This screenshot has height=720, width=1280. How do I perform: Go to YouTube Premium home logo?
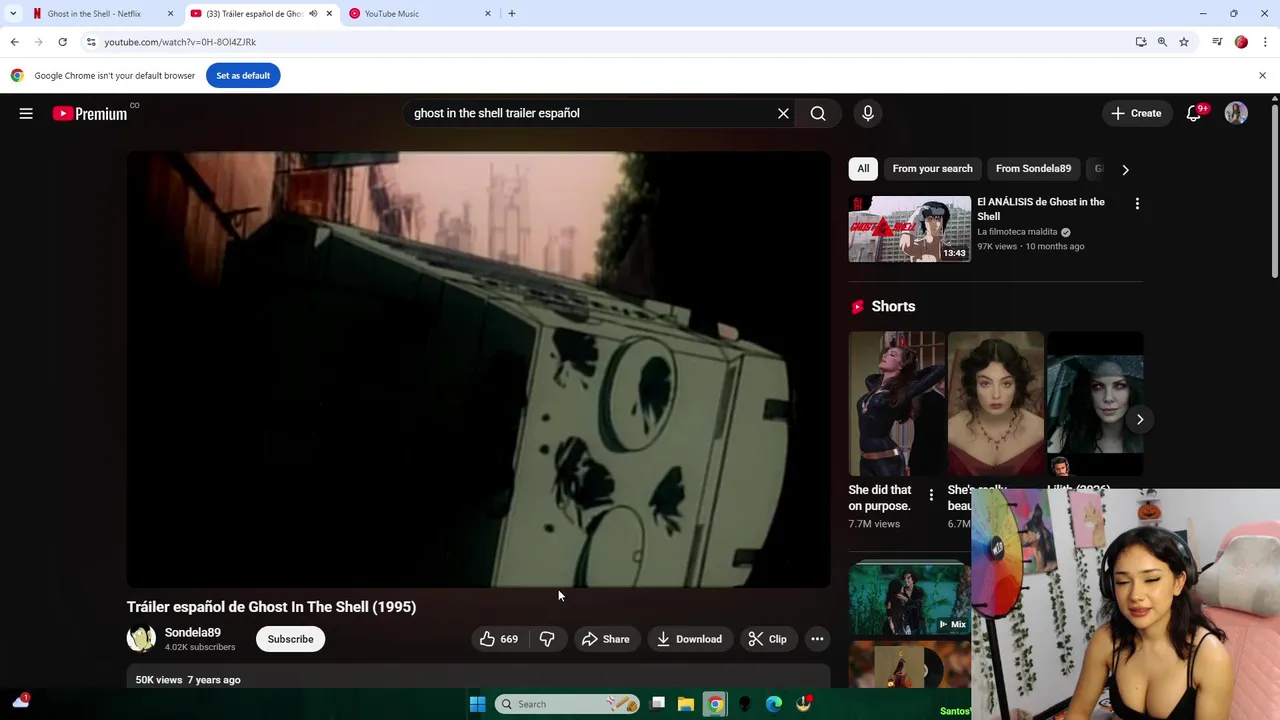coord(90,113)
